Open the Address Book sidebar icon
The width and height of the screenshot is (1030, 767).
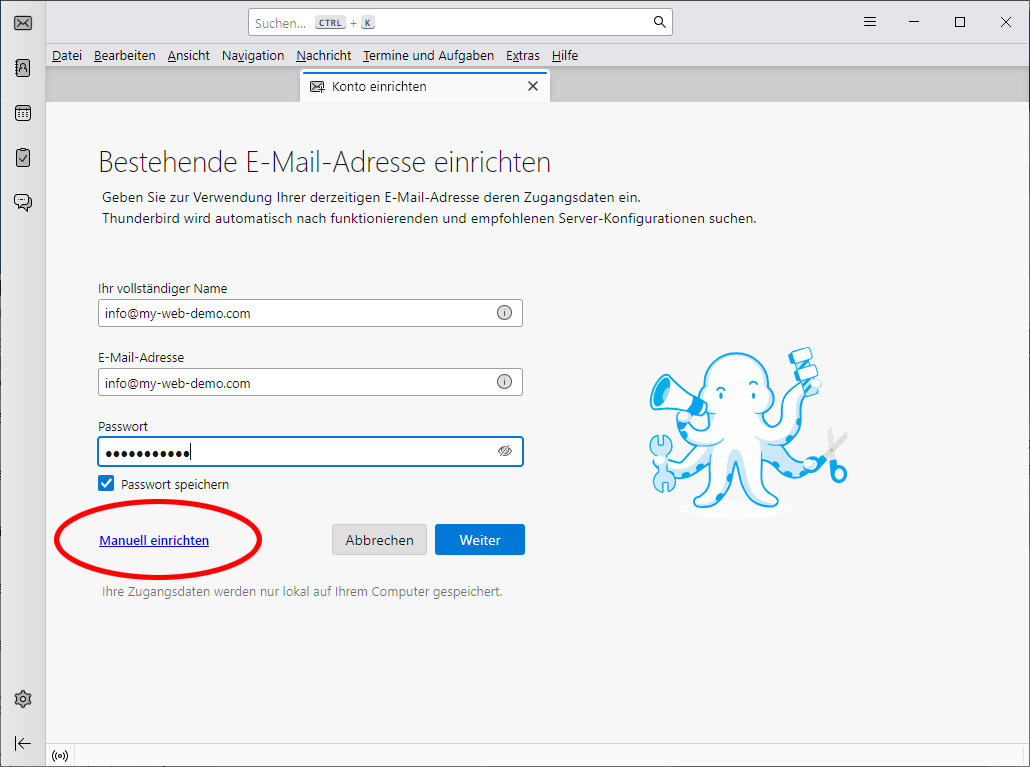click(23, 68)
